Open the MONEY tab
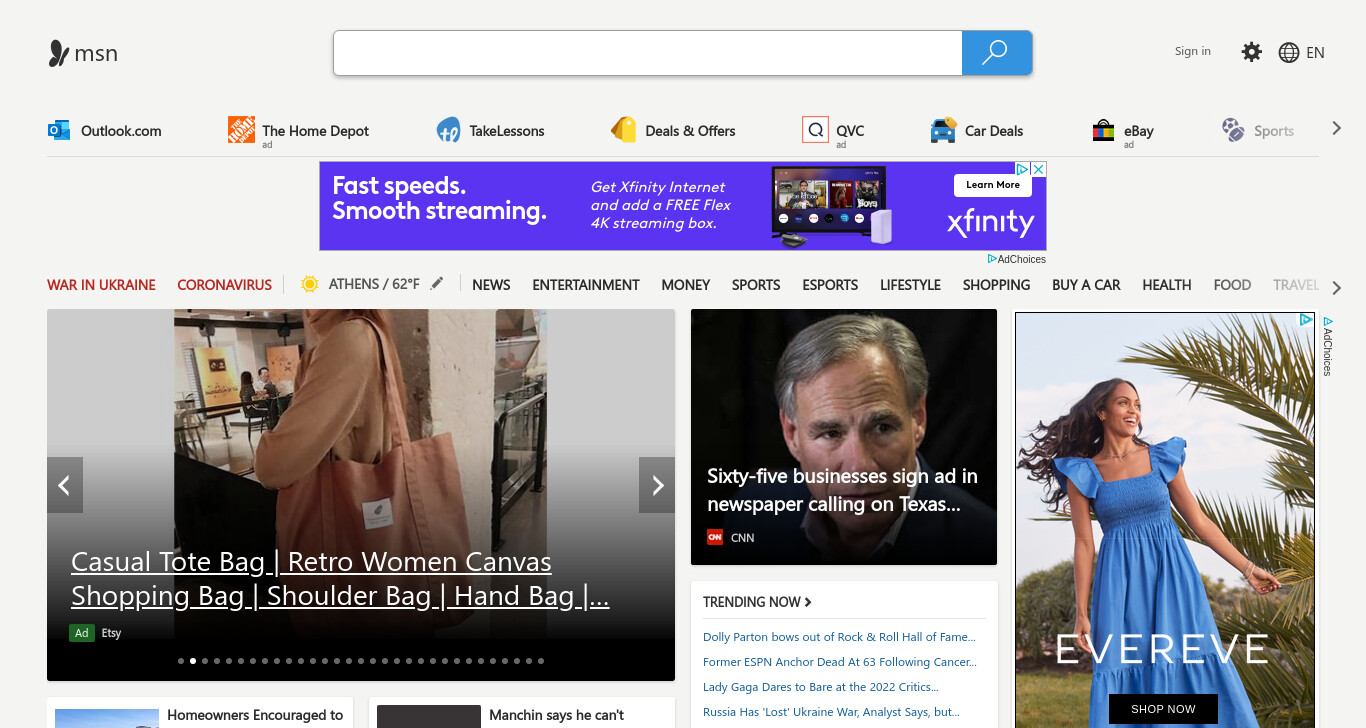The width and height of the screenshot is (1366, 728). [686, 285]
